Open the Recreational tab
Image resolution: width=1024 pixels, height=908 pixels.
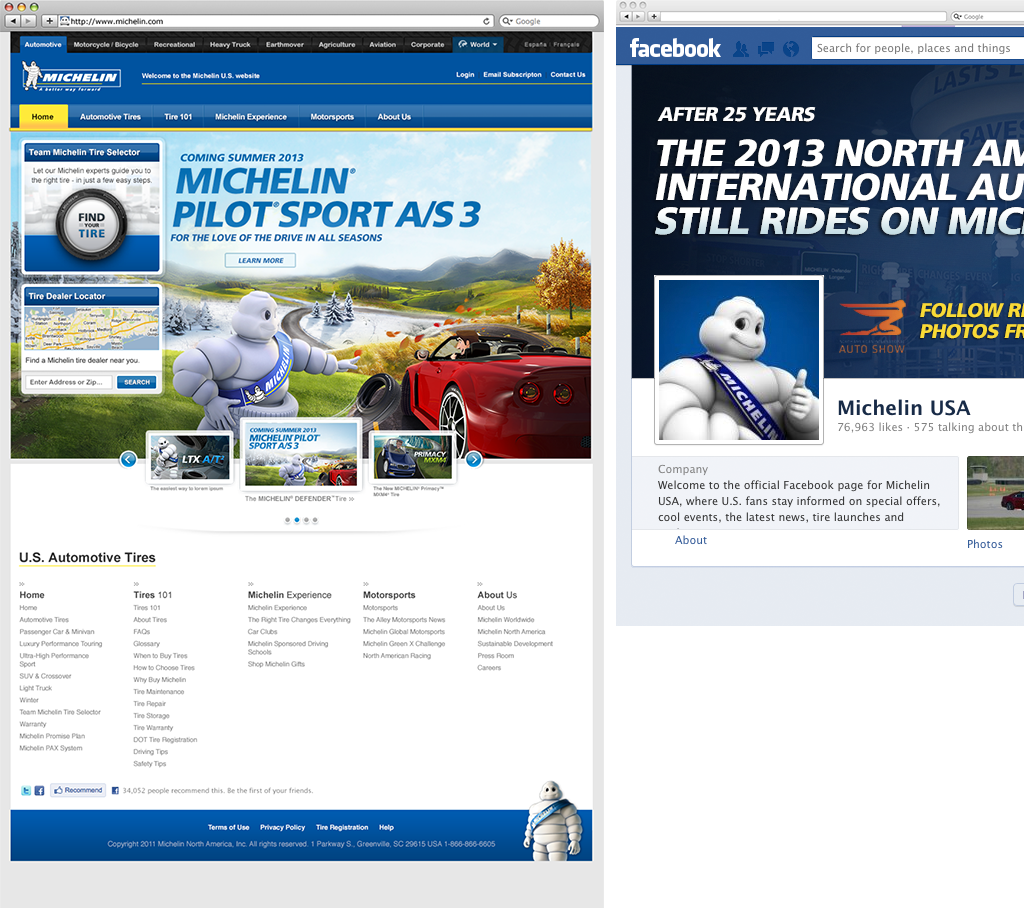(x=174, y=44)
